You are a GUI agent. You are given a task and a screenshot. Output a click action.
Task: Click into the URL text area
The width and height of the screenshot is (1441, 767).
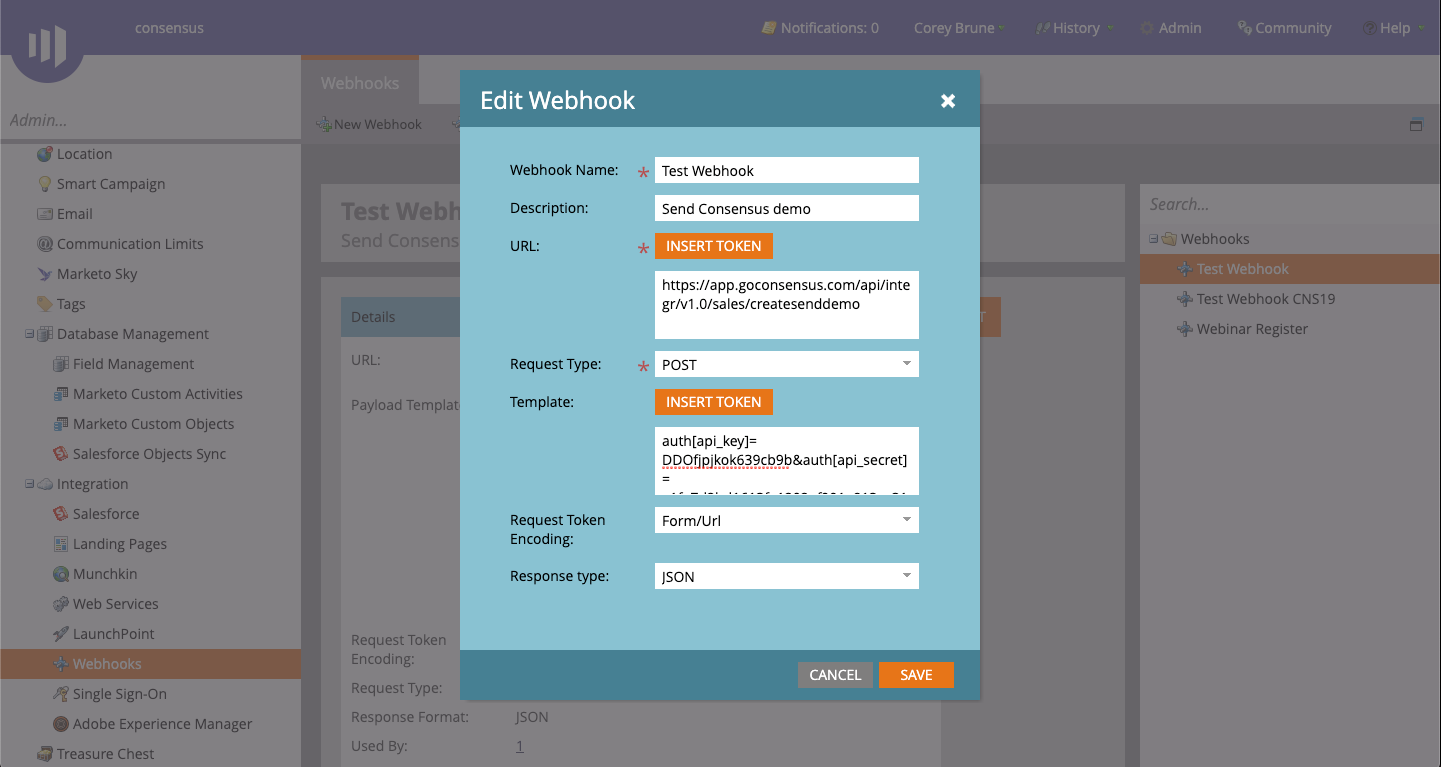click(787, 305)
